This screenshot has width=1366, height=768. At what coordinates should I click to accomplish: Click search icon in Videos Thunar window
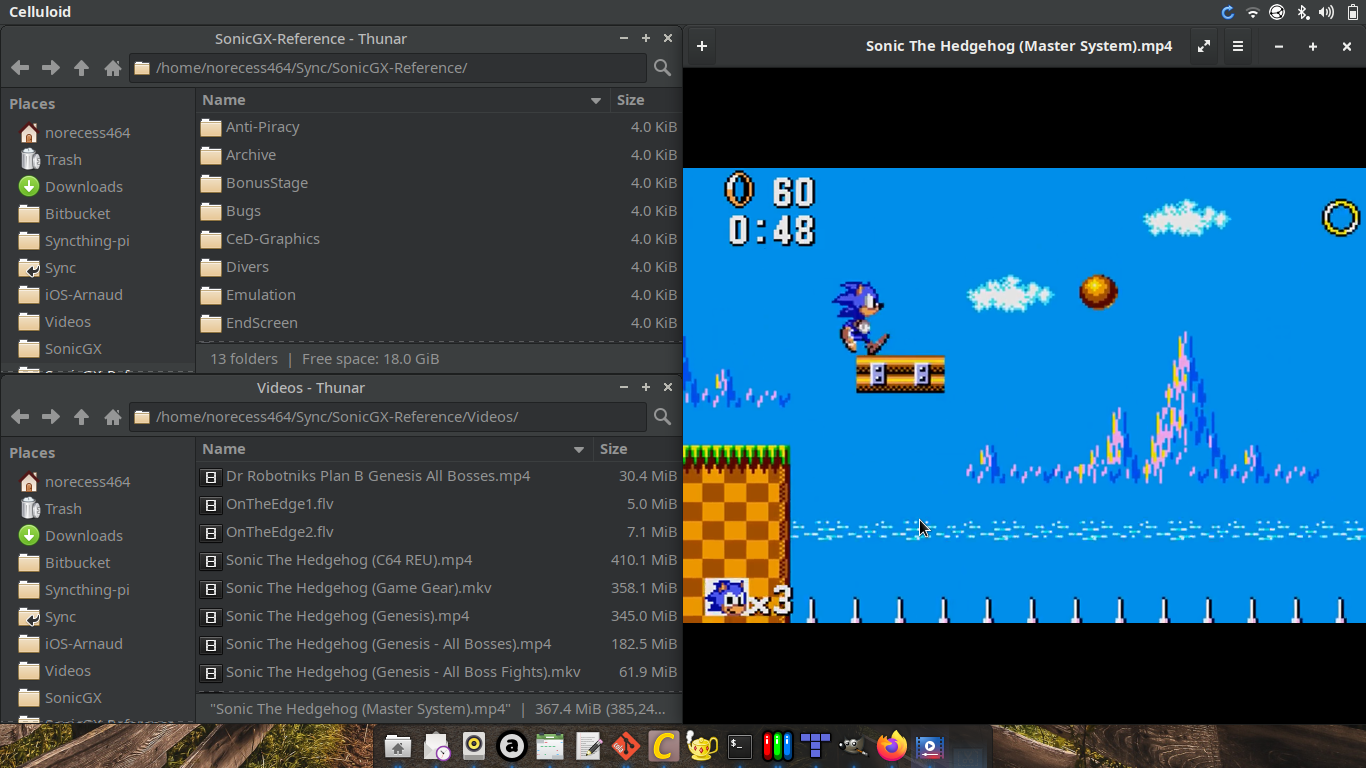tap(662, 417)
